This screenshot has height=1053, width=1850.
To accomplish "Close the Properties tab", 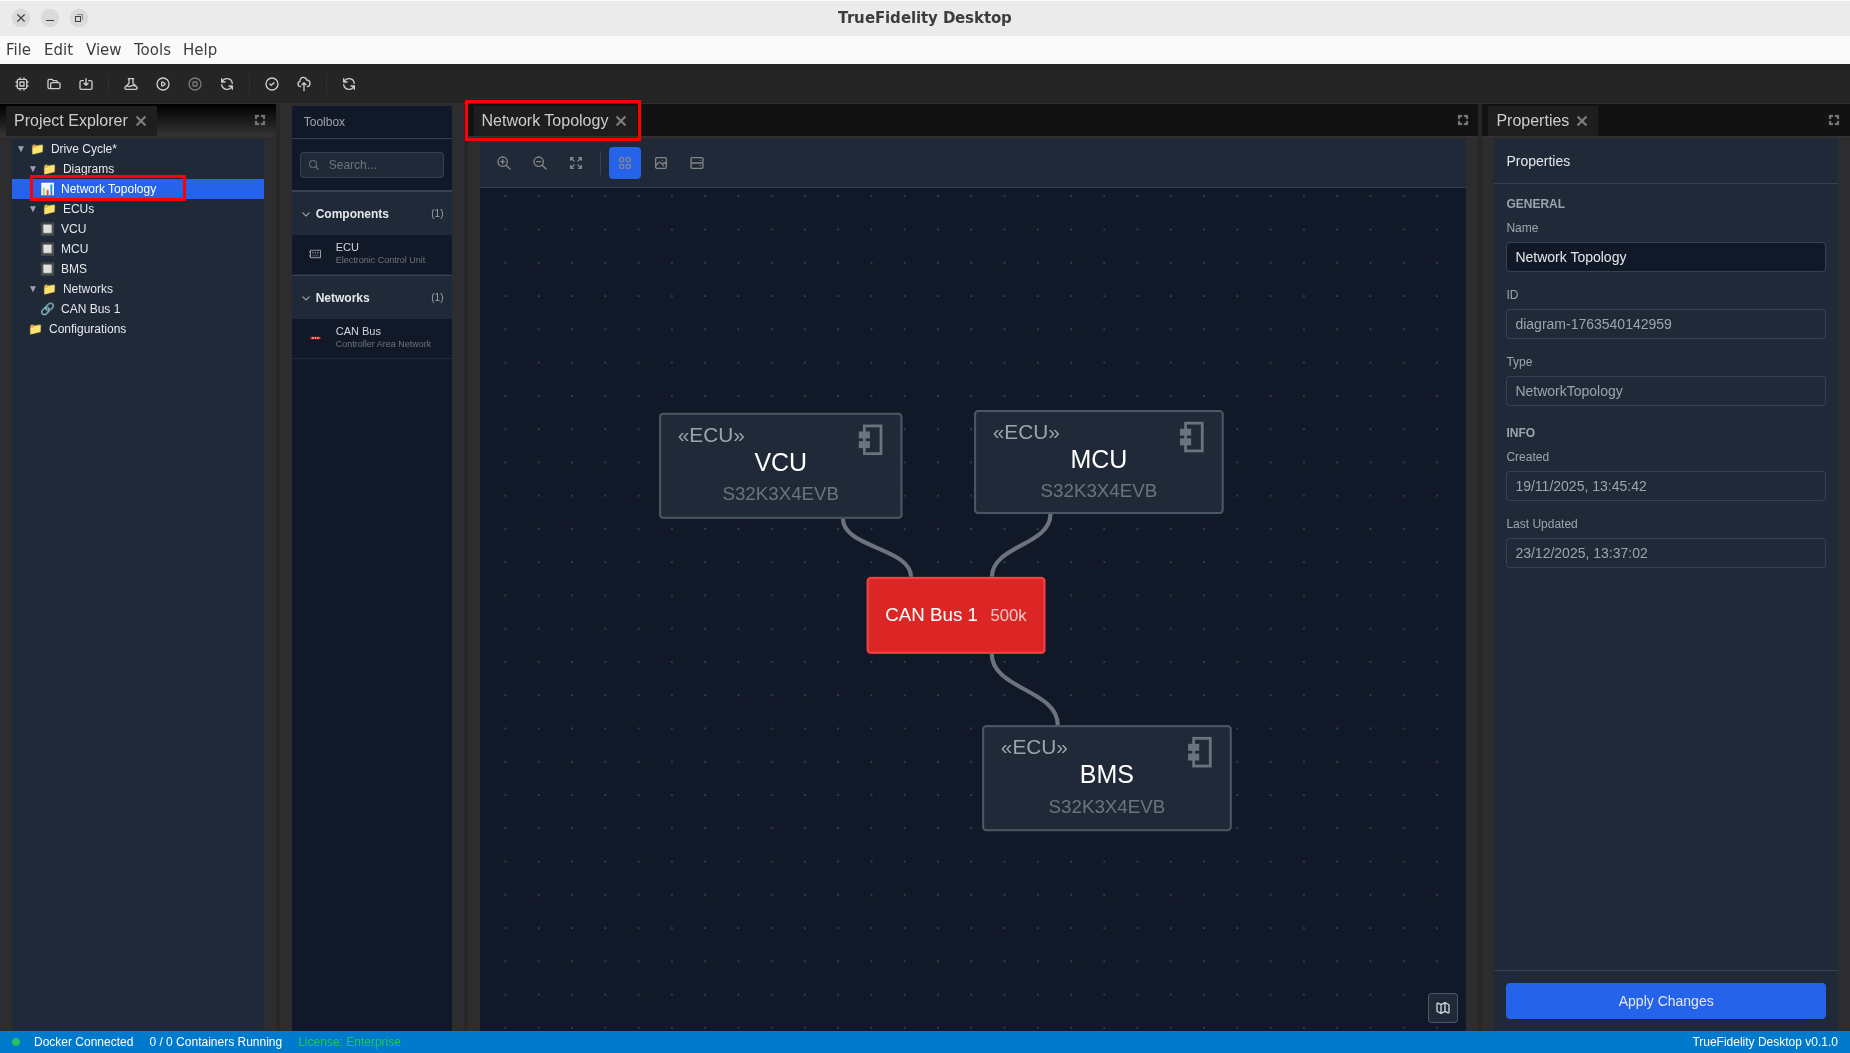I will [1582, 121].
